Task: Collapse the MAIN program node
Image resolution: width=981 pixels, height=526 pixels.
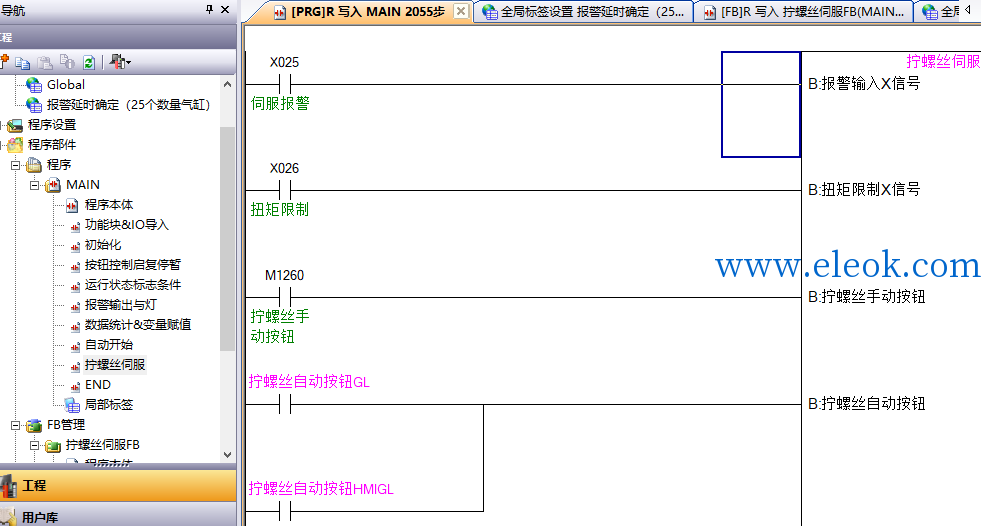Action: pyautogui.click(x=35, y=185)
